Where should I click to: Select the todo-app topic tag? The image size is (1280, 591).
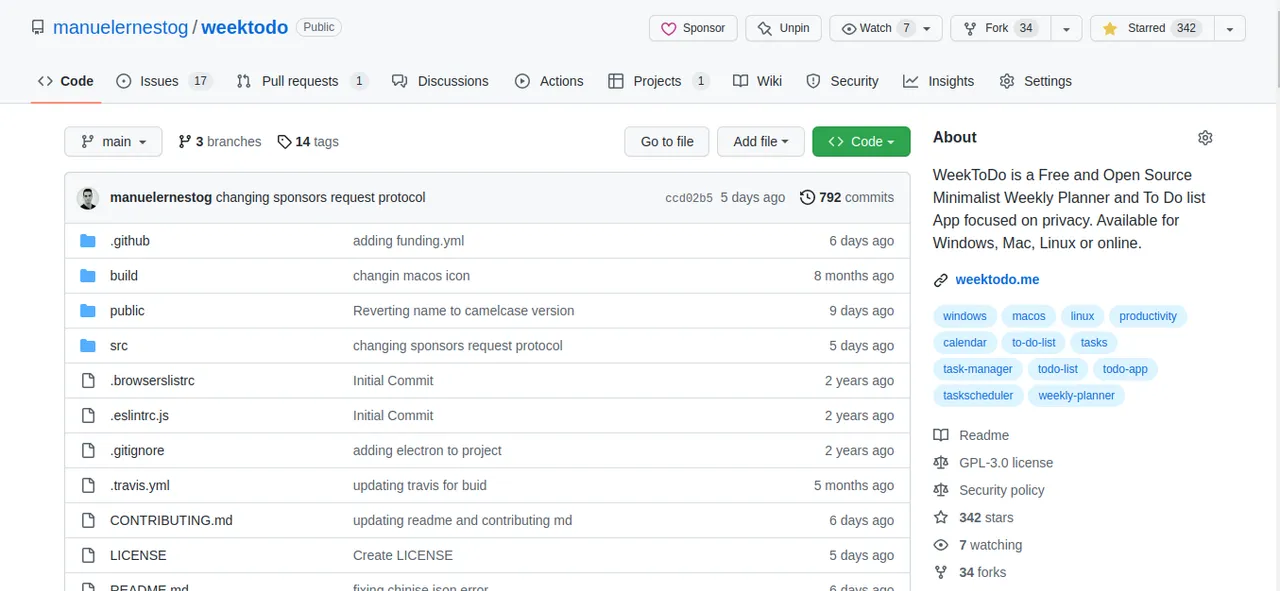pos(1125,369)
